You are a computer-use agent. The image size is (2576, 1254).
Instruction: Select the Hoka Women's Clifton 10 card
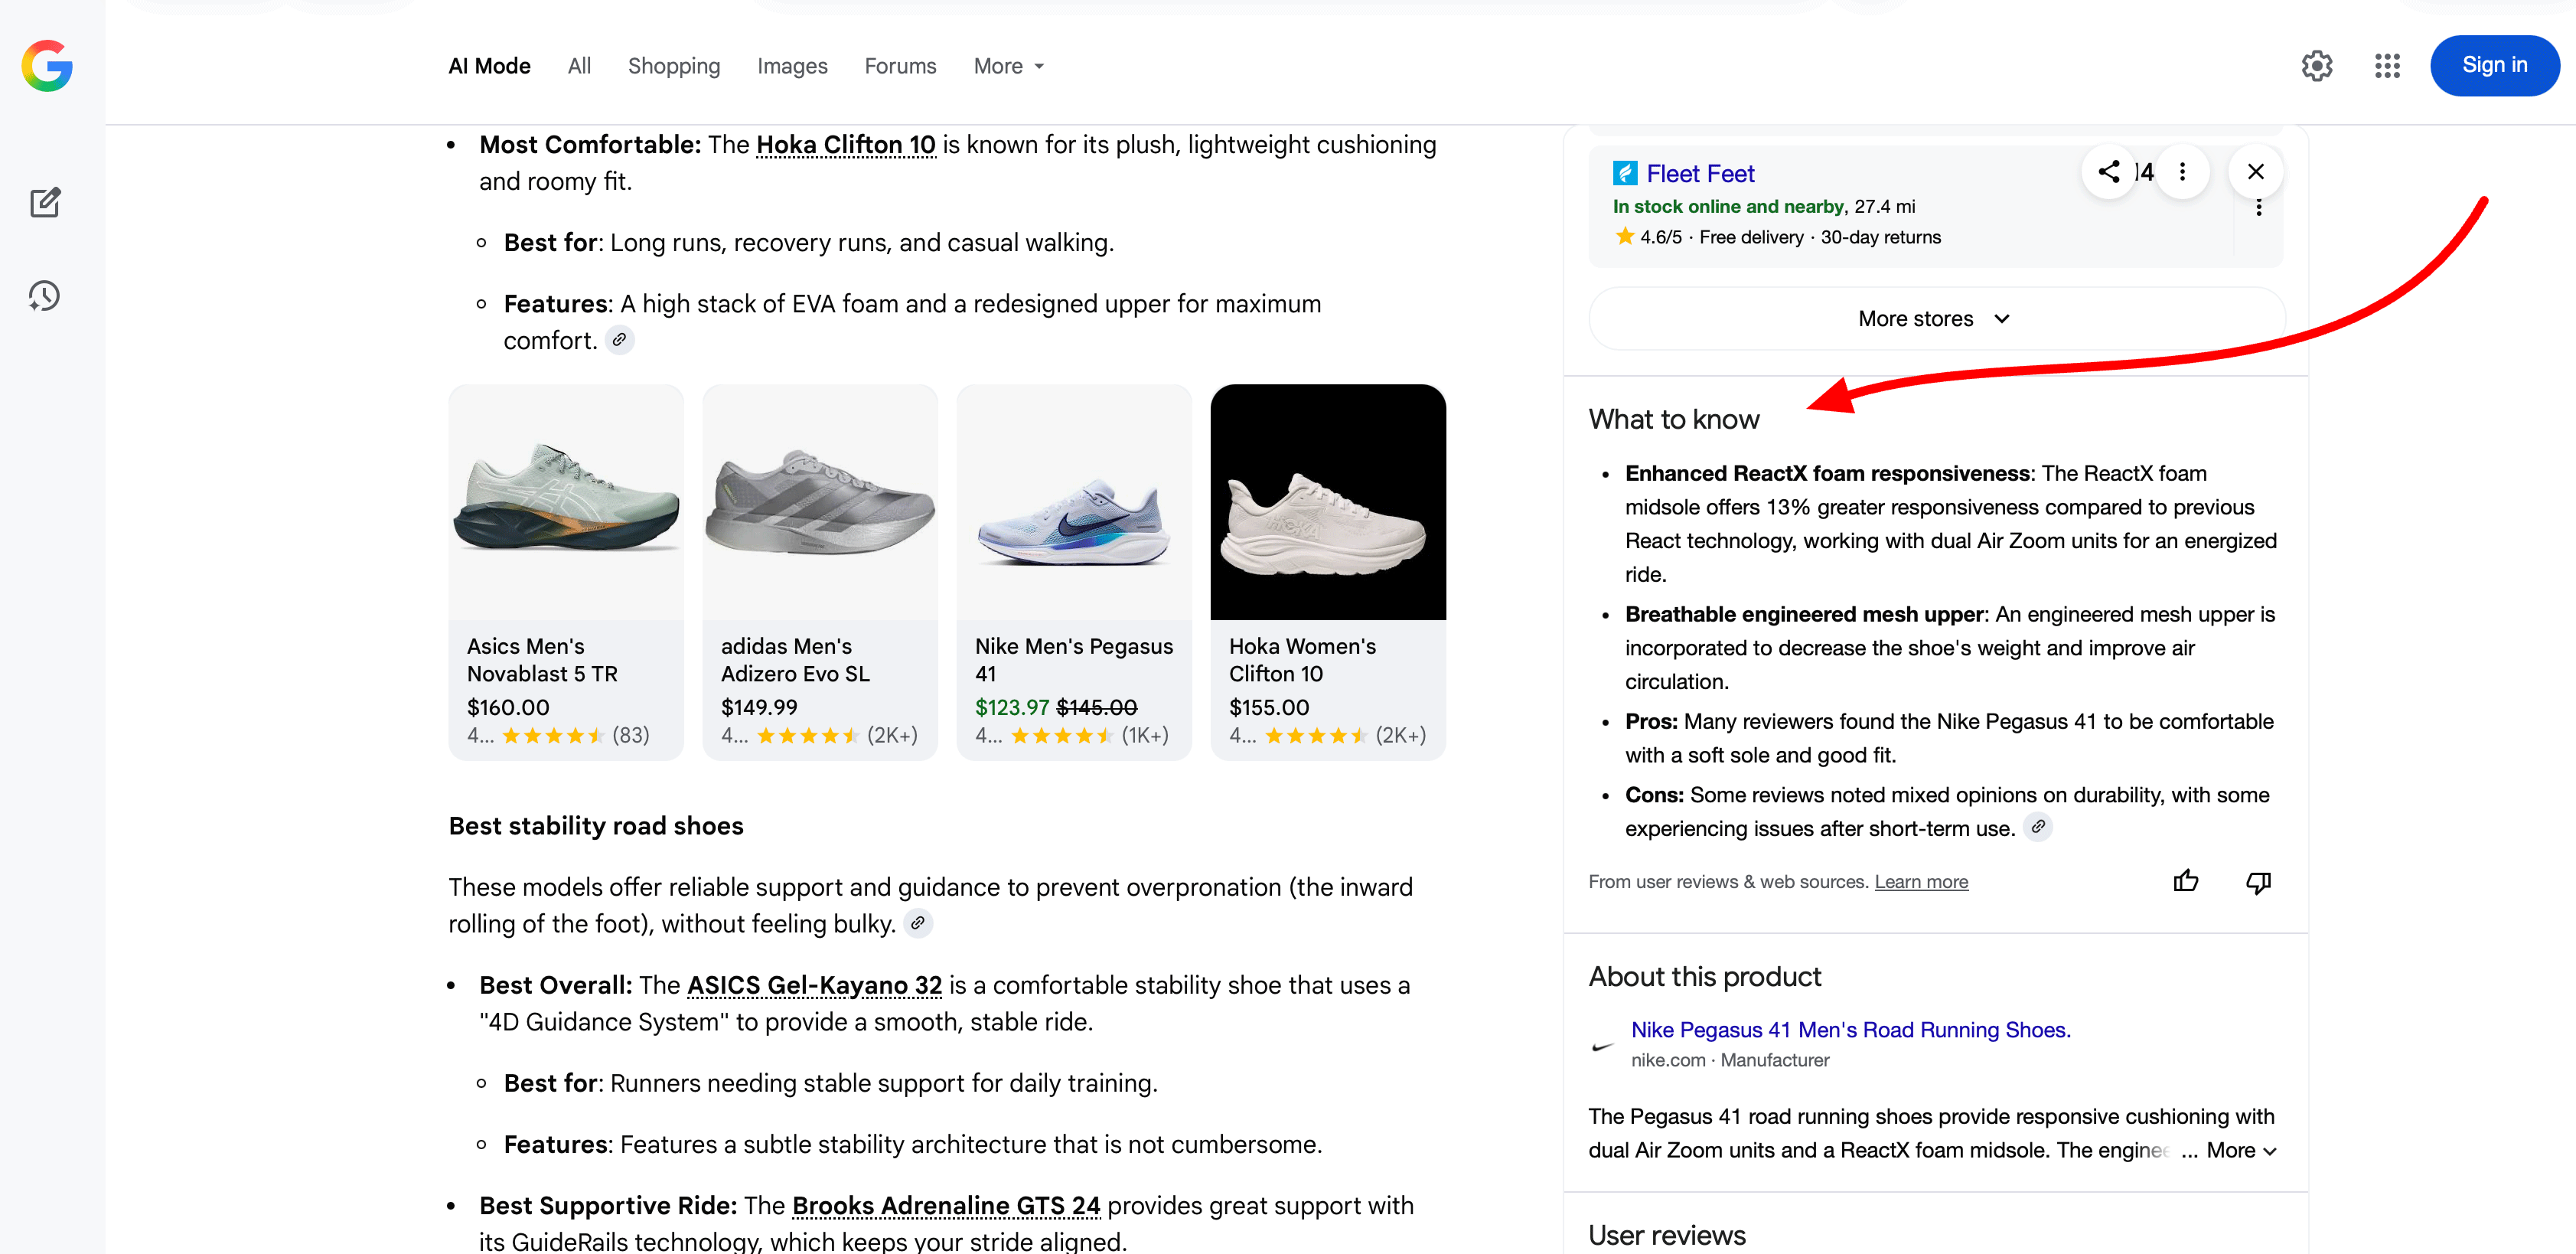click(x=1327, y=571)
